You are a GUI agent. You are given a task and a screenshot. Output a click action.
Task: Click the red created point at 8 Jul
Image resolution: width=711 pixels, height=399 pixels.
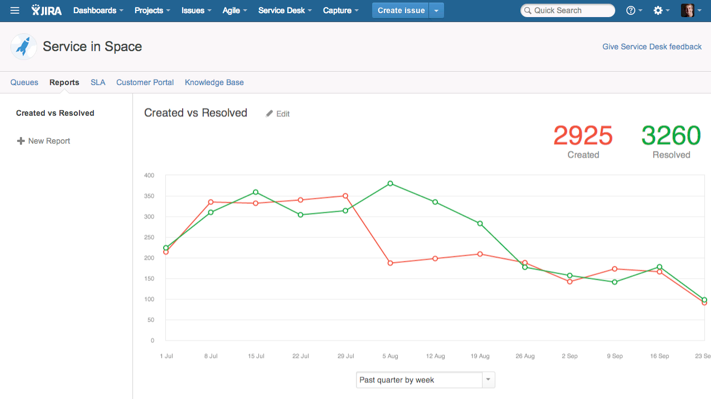(x=211, y=202)
